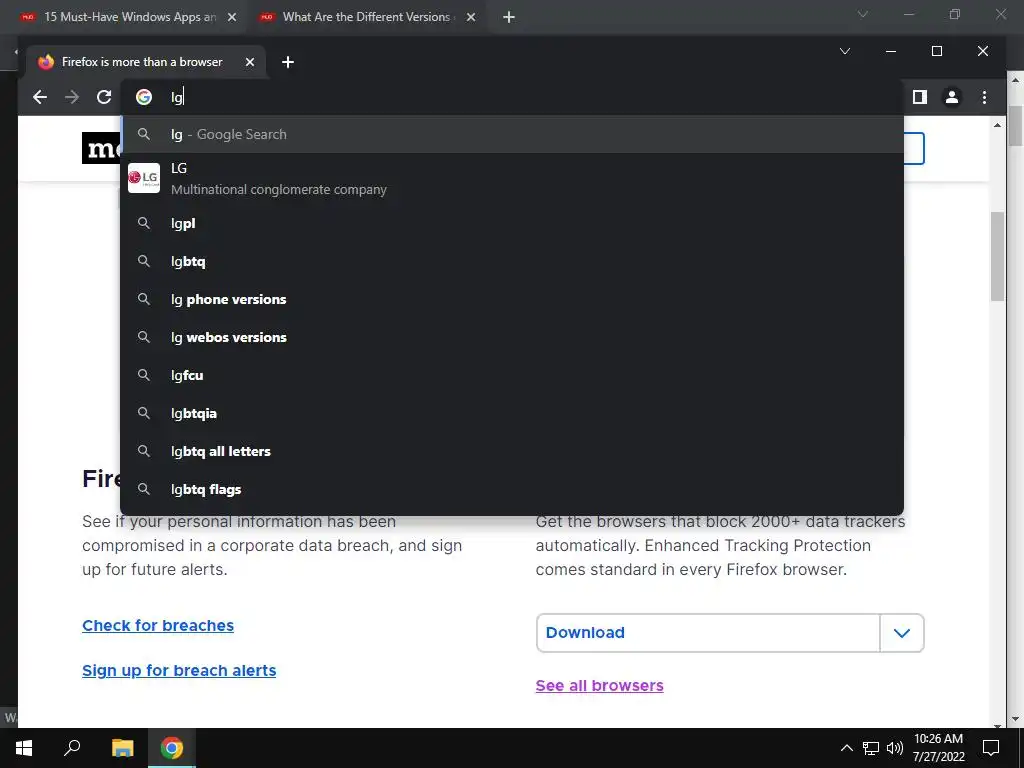Click the inner page vertical scrollbar thumb
1024x768 pixels.
997,257
